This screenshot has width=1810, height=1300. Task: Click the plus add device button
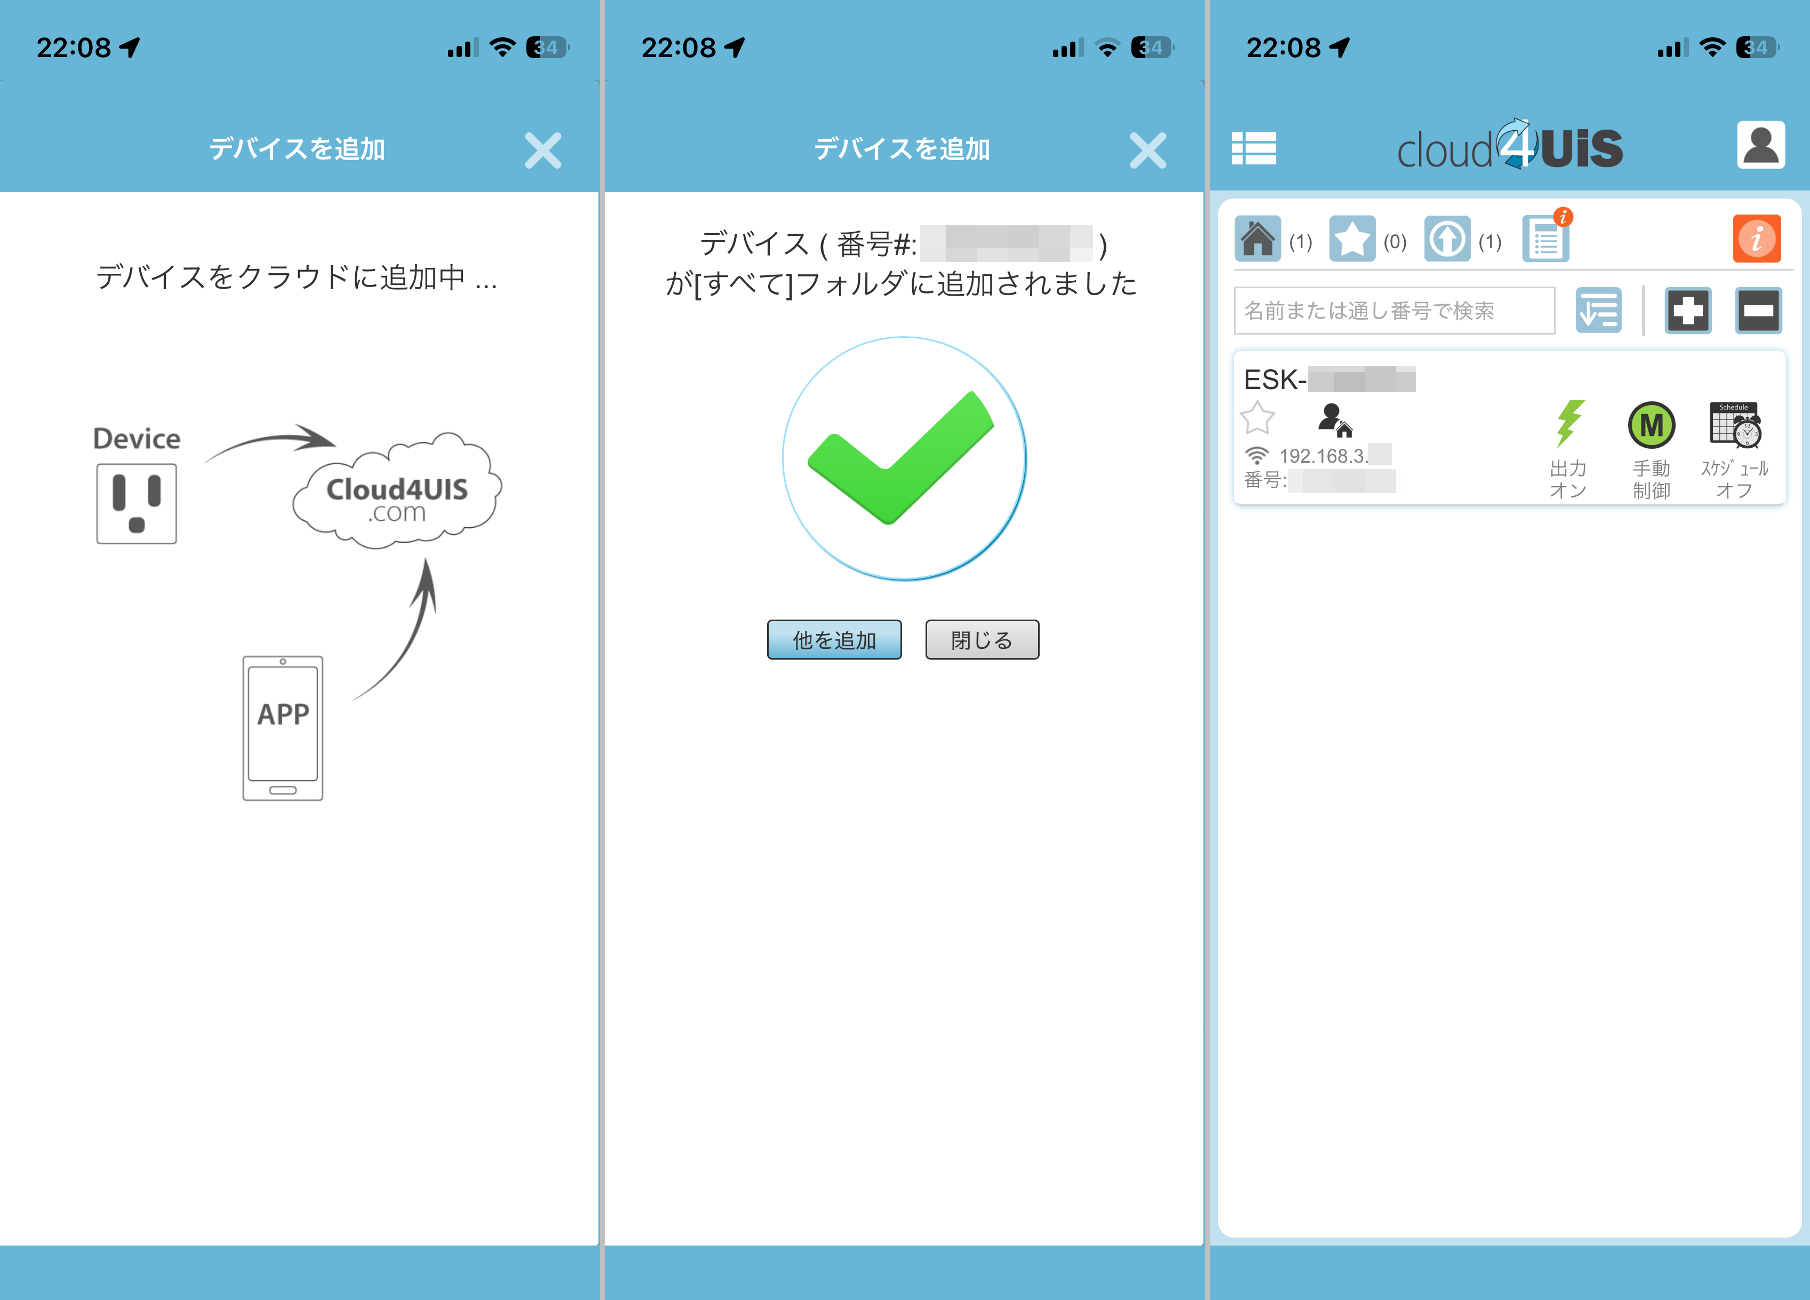point(1688,310)
